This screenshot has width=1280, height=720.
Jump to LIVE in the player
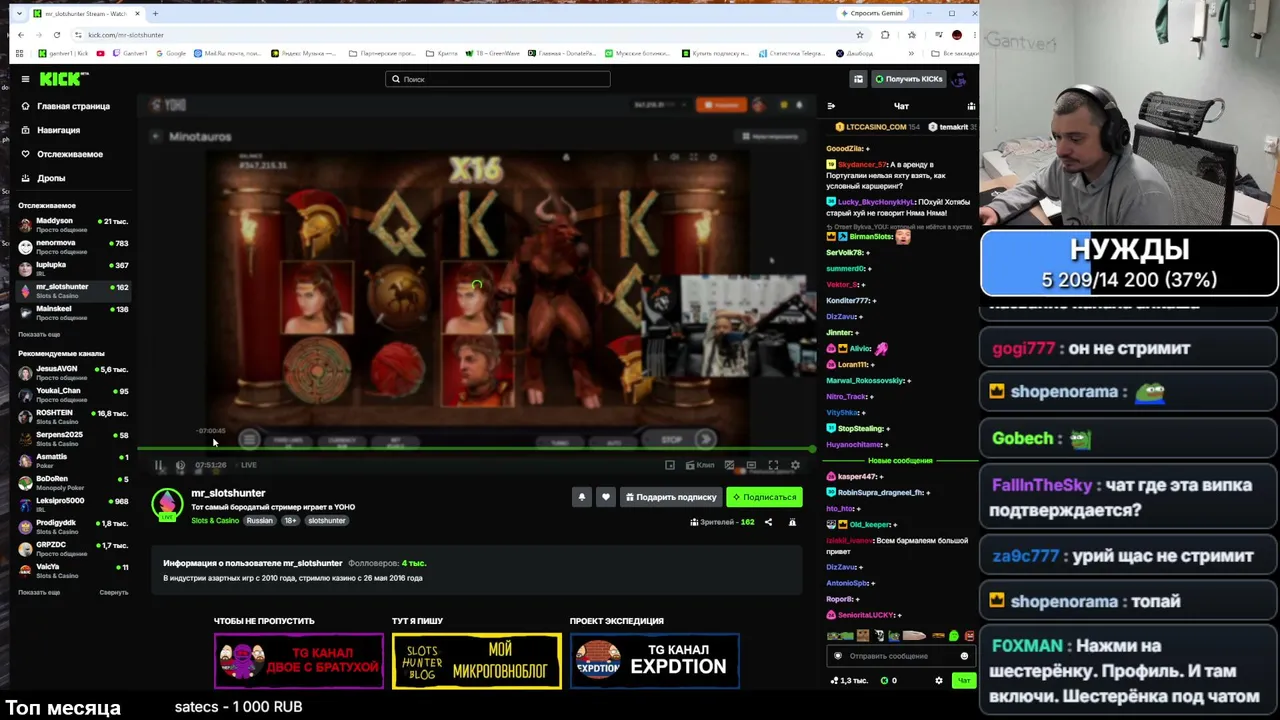248,465
